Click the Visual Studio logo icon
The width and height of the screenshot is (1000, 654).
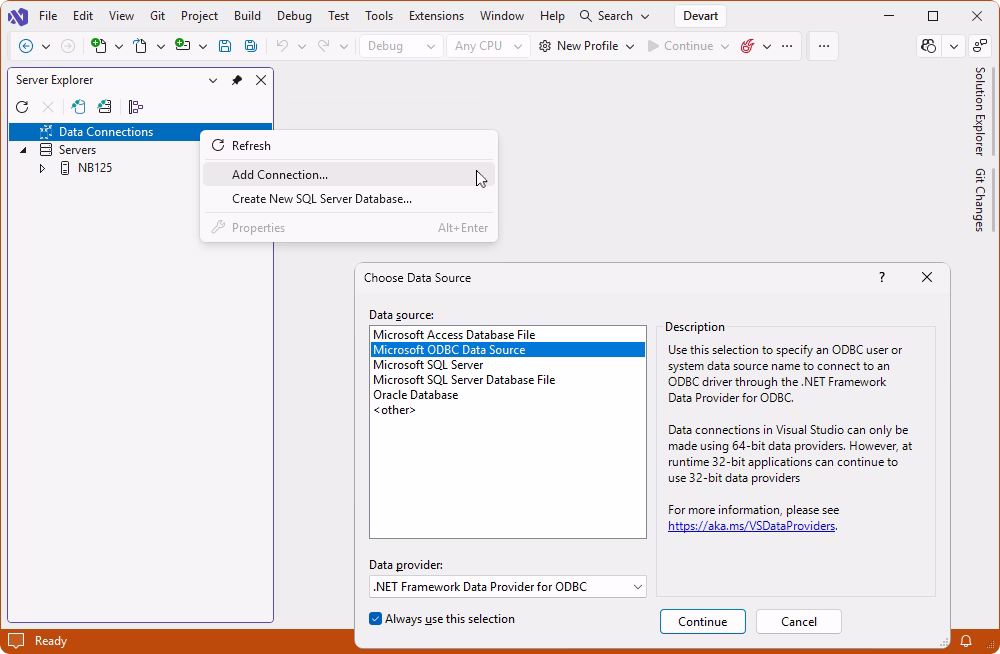[18, 16]
